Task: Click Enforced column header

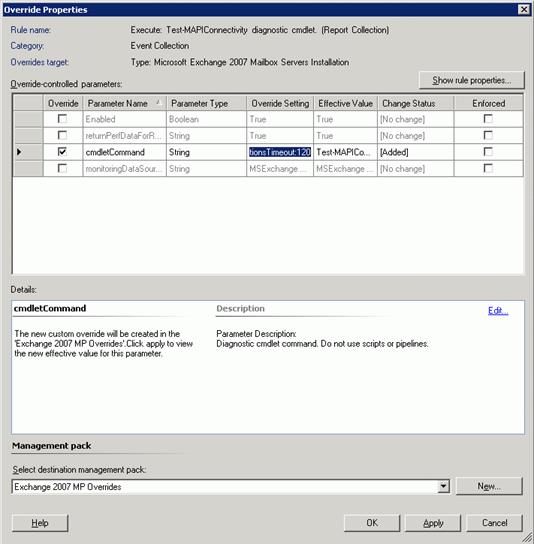Action: click(x=489, y=103)
